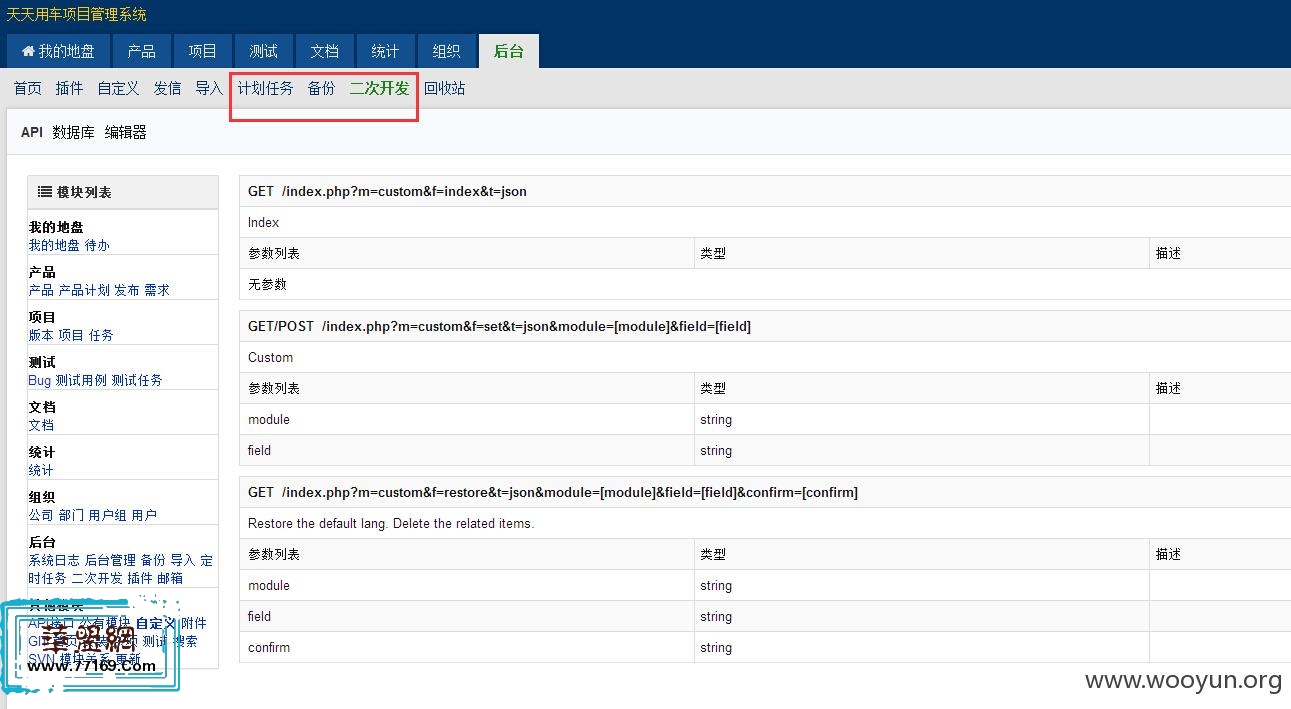The image size is (1291, 709).
Task: Open the Bug module link
Action: point(39,380)
